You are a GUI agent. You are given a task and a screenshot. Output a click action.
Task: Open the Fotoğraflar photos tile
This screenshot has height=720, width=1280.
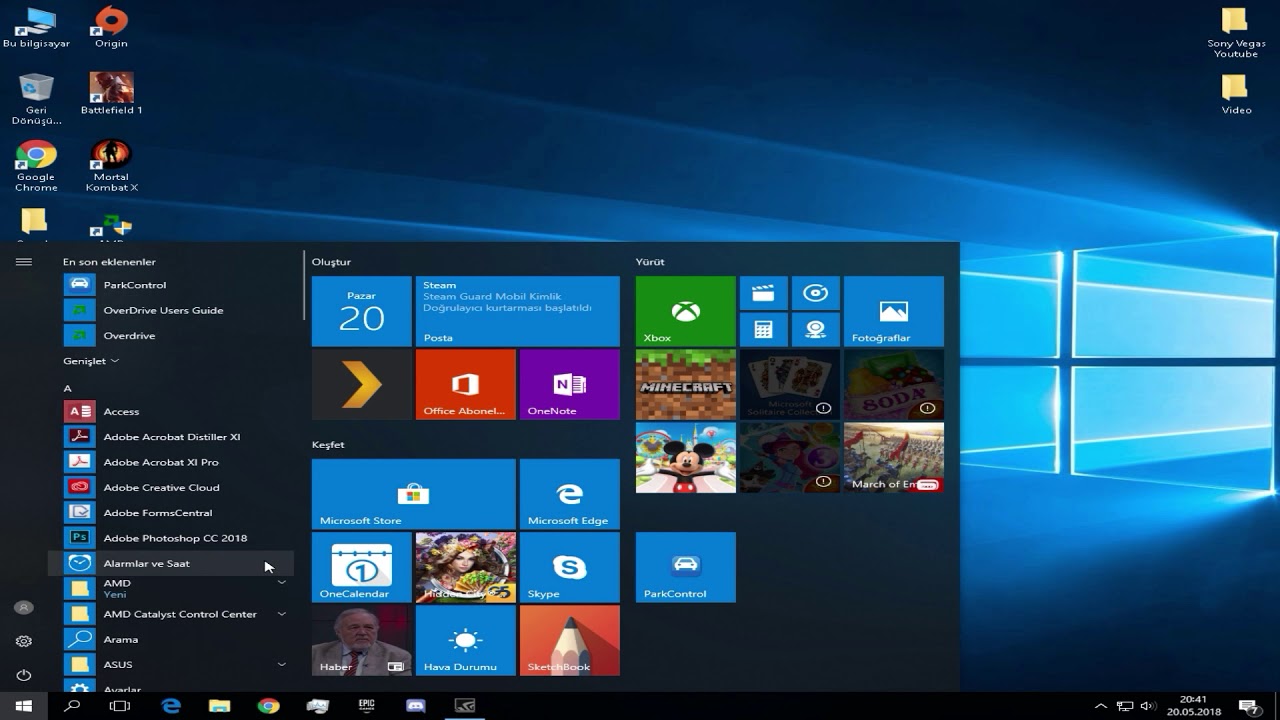[x=893, y=311]
